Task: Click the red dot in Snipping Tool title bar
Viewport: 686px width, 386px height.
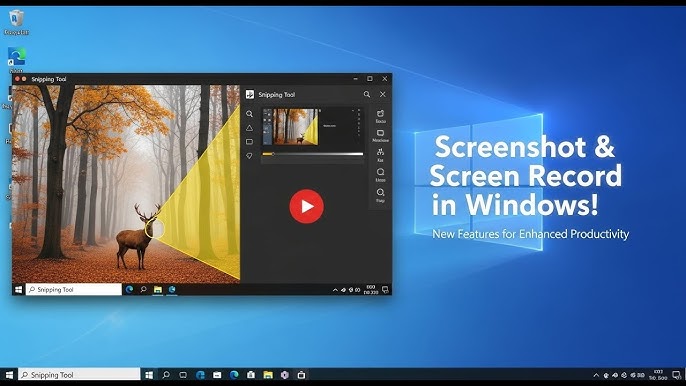Action: click(x=17, y=79)
